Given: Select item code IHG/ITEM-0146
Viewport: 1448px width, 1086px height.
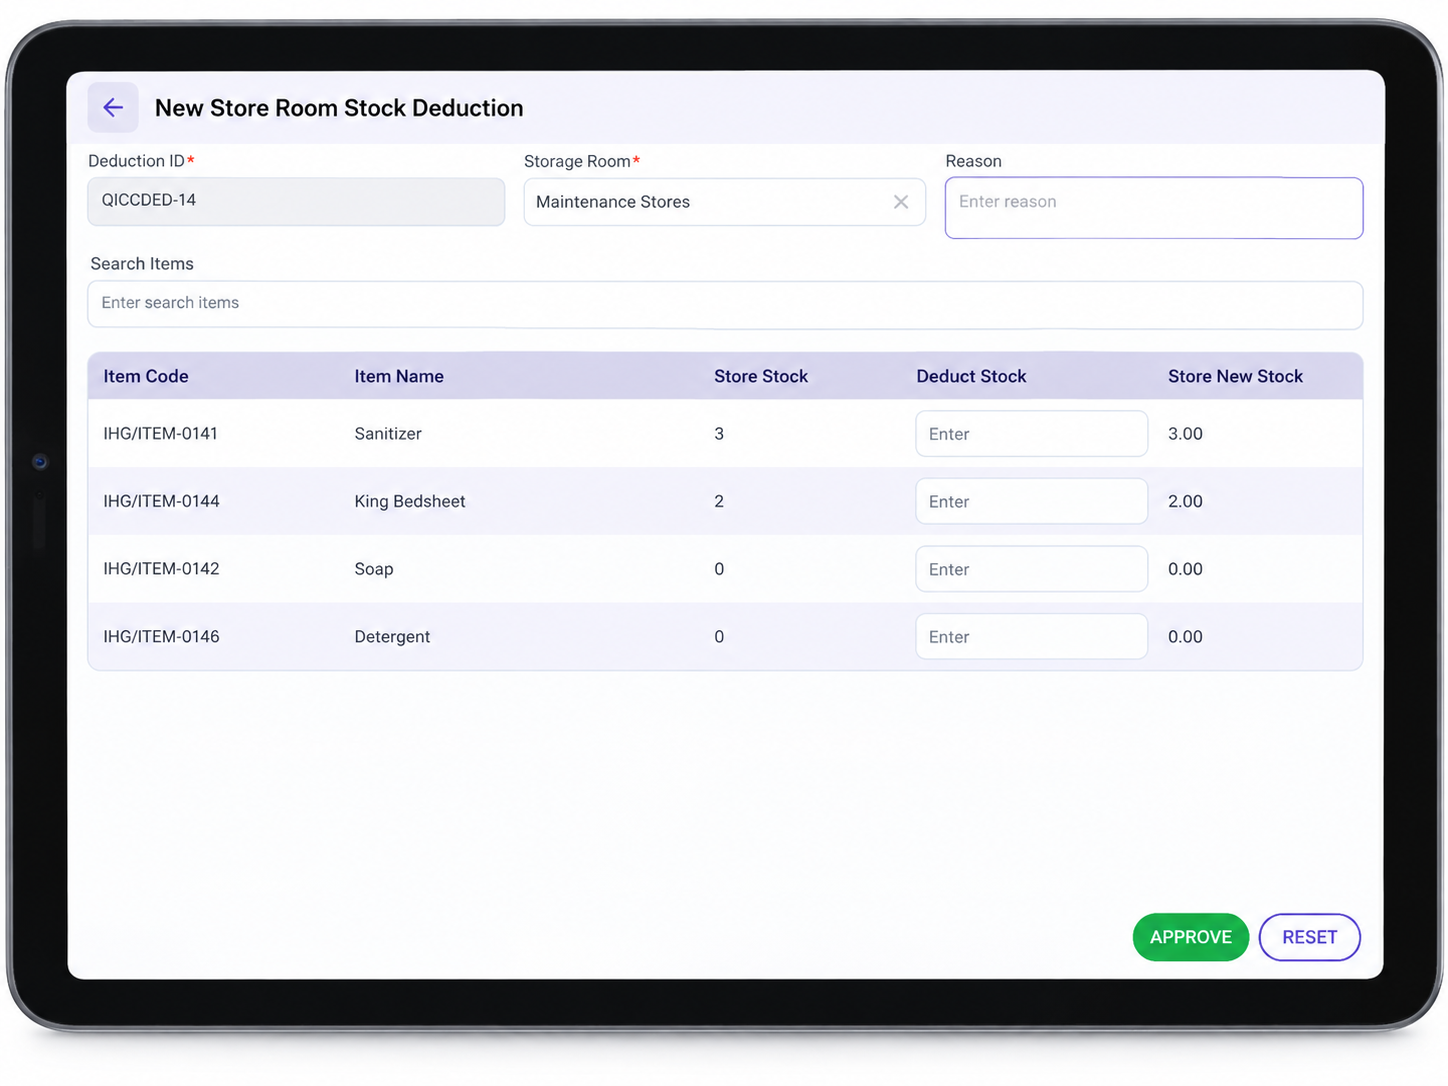Looking at the screenshot, I should point(161,637).
